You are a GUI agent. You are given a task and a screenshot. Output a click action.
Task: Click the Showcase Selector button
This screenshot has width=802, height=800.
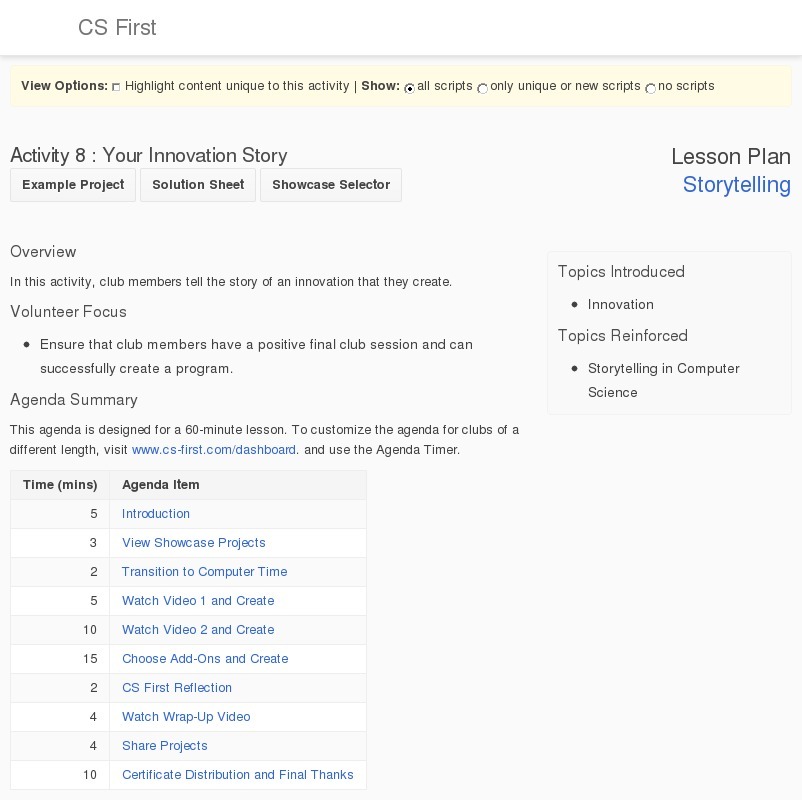pyautogui.click(x=331, y=185)
